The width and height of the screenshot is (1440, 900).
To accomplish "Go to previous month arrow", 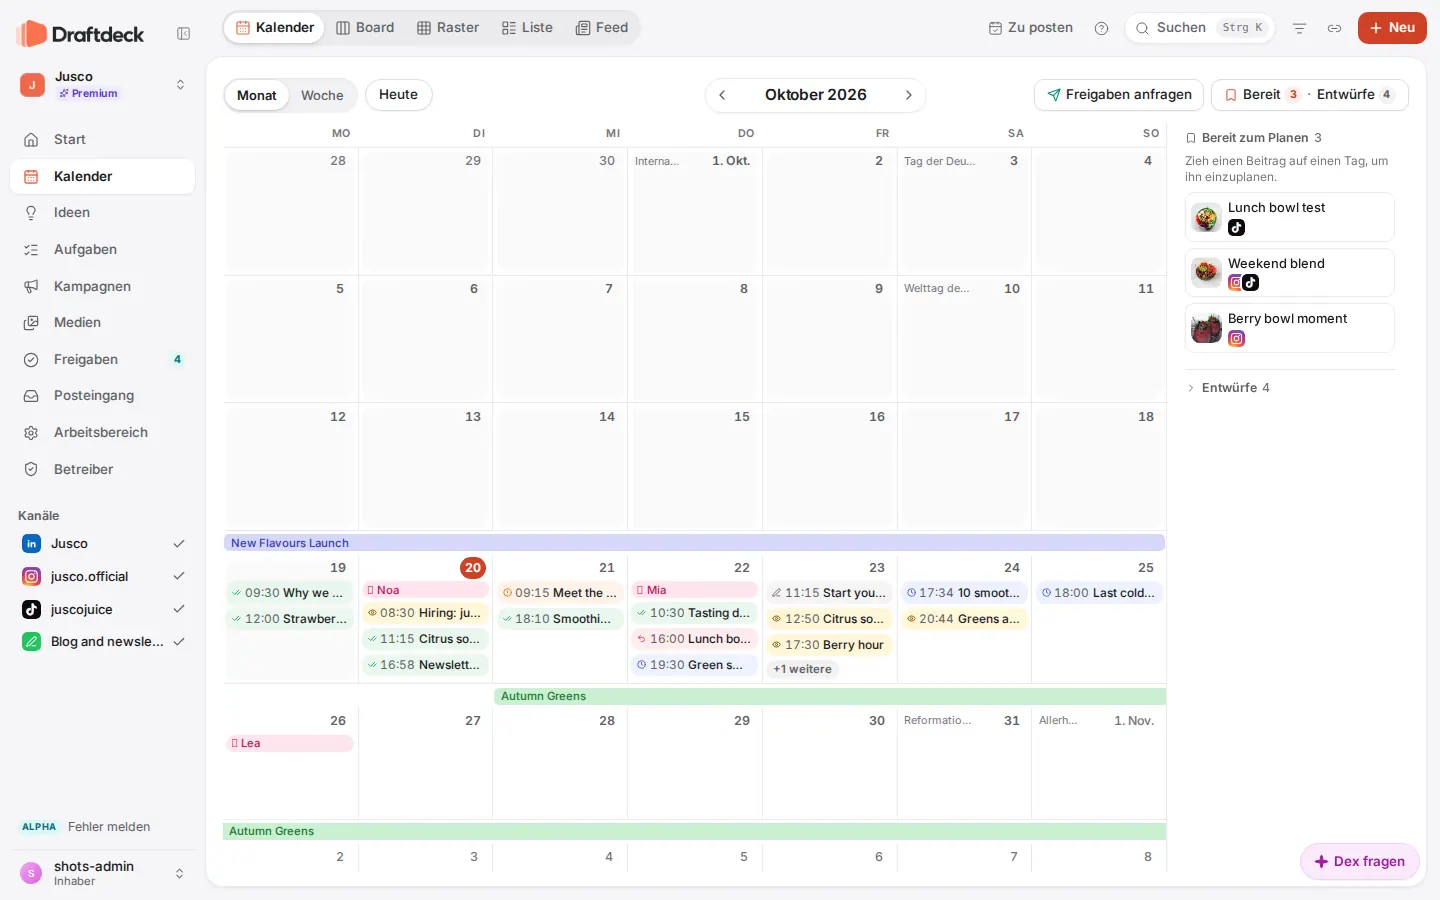I will point(722,95).
